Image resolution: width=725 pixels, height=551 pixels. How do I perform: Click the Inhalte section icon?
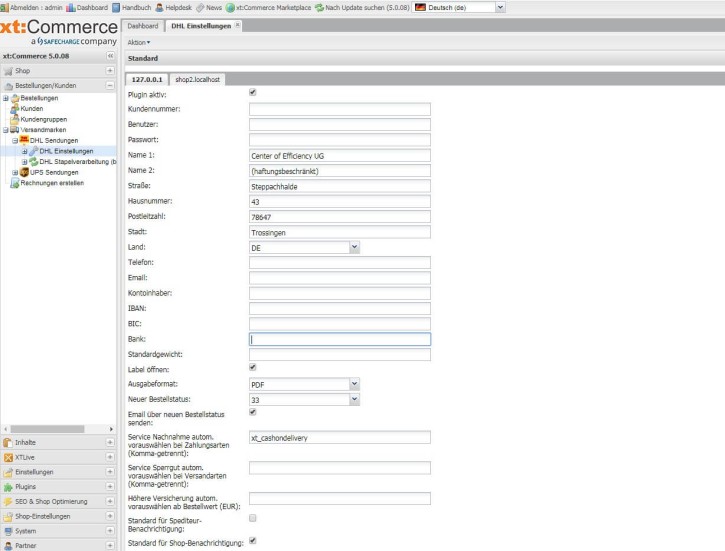[x=8, y=442]
